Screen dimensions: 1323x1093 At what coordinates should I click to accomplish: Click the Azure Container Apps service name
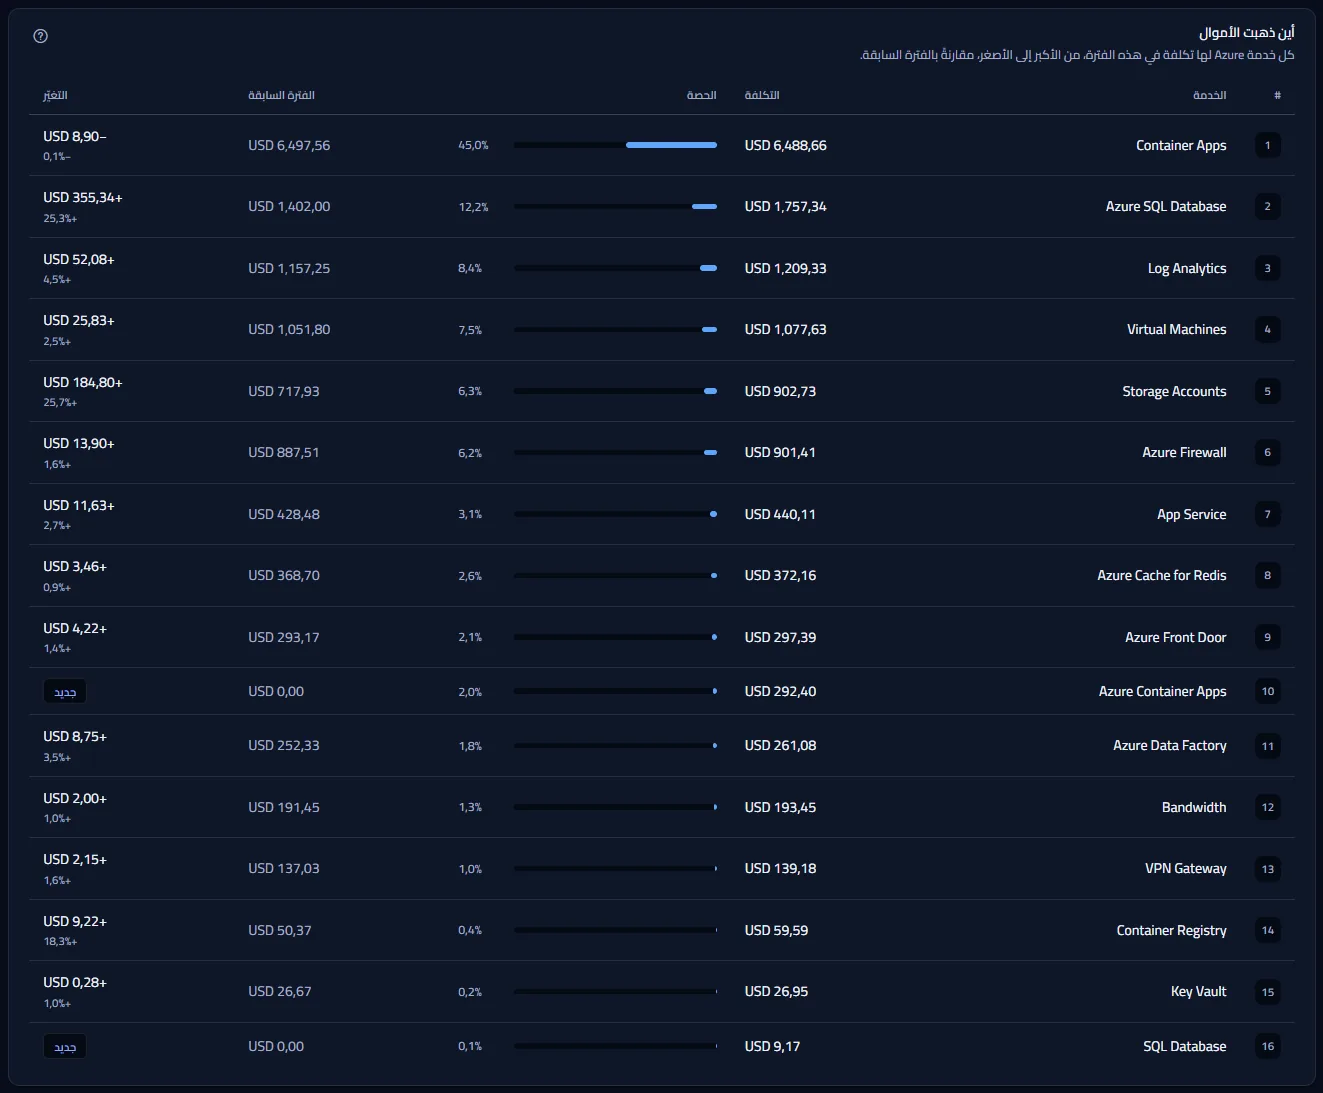(x=1162, y=691)
